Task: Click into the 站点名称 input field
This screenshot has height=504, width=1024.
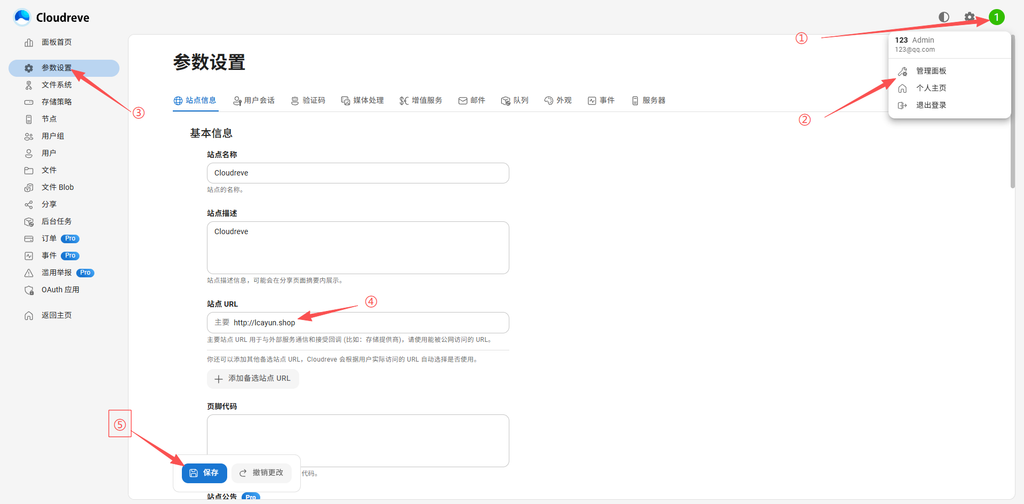Action: (358, 173)
